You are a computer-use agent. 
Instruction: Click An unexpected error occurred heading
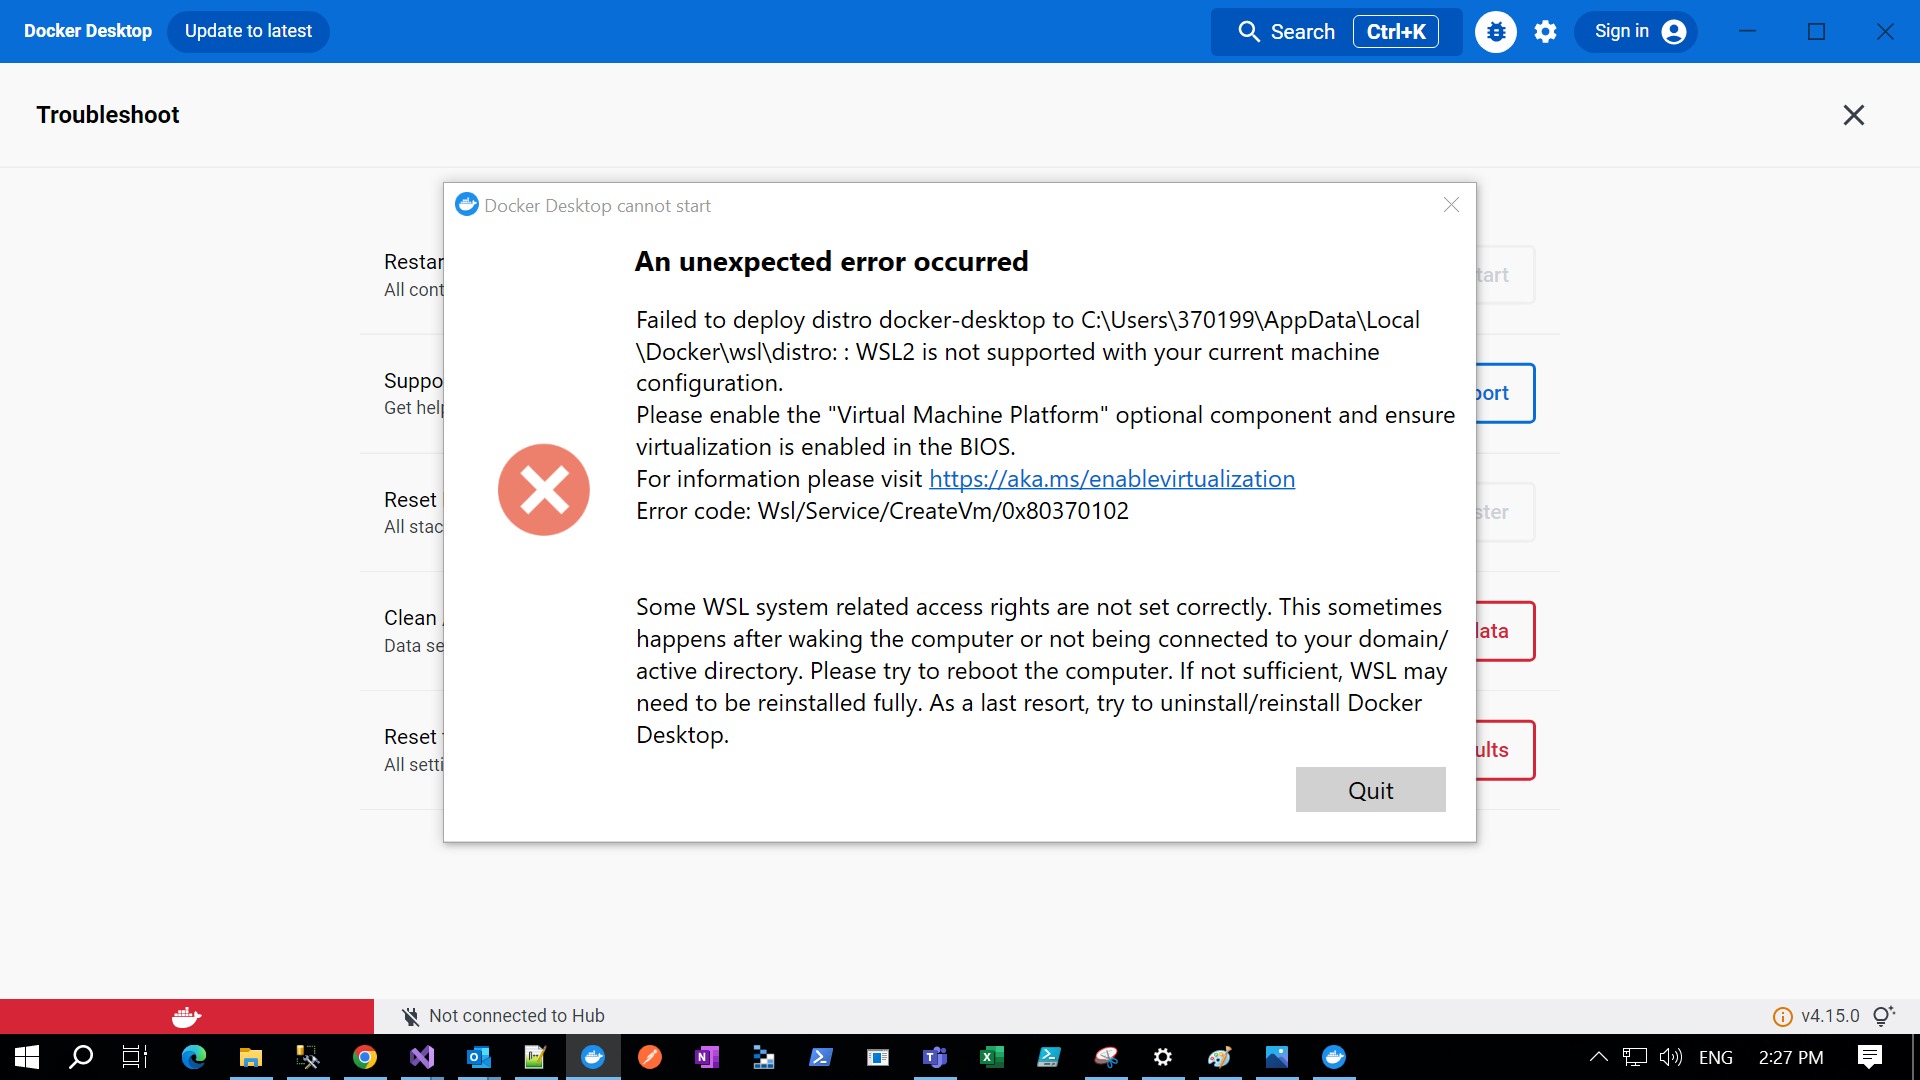pyautogui.click(x=831, y=262)
